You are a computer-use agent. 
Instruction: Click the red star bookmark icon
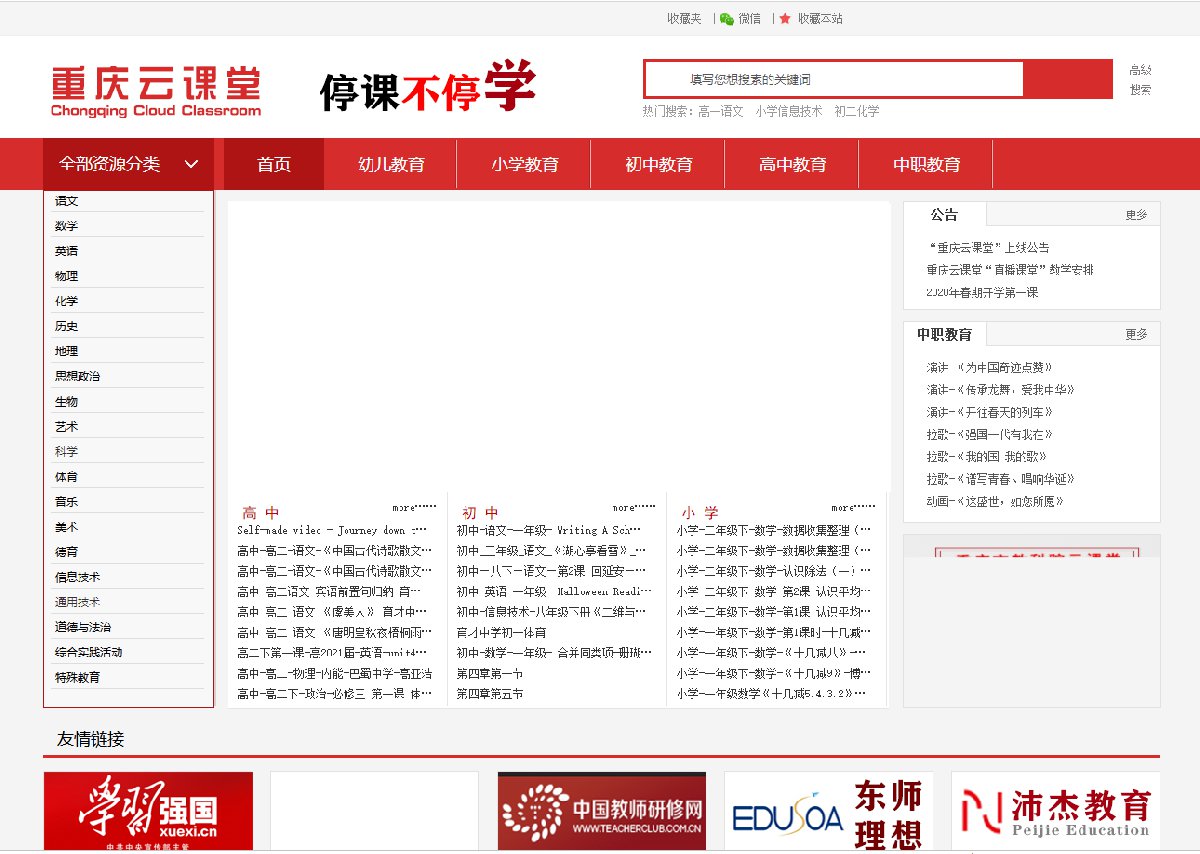pos(785,19)
